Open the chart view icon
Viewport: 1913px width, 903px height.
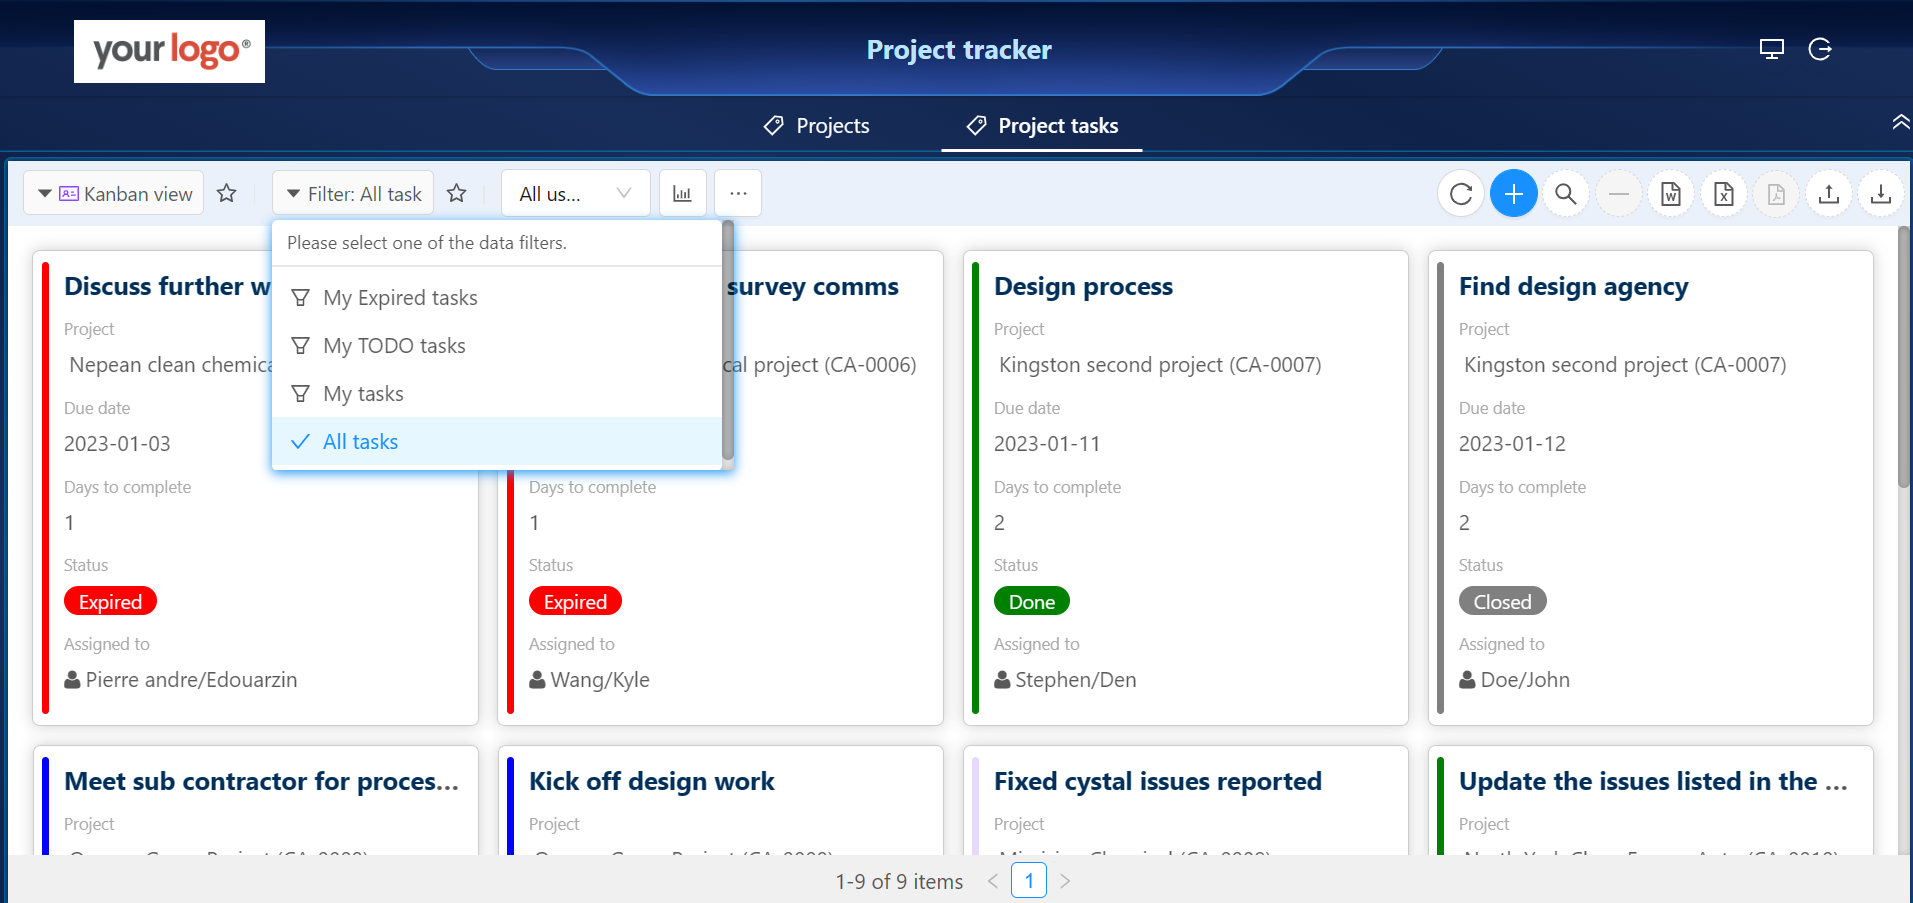click(683, 193)
